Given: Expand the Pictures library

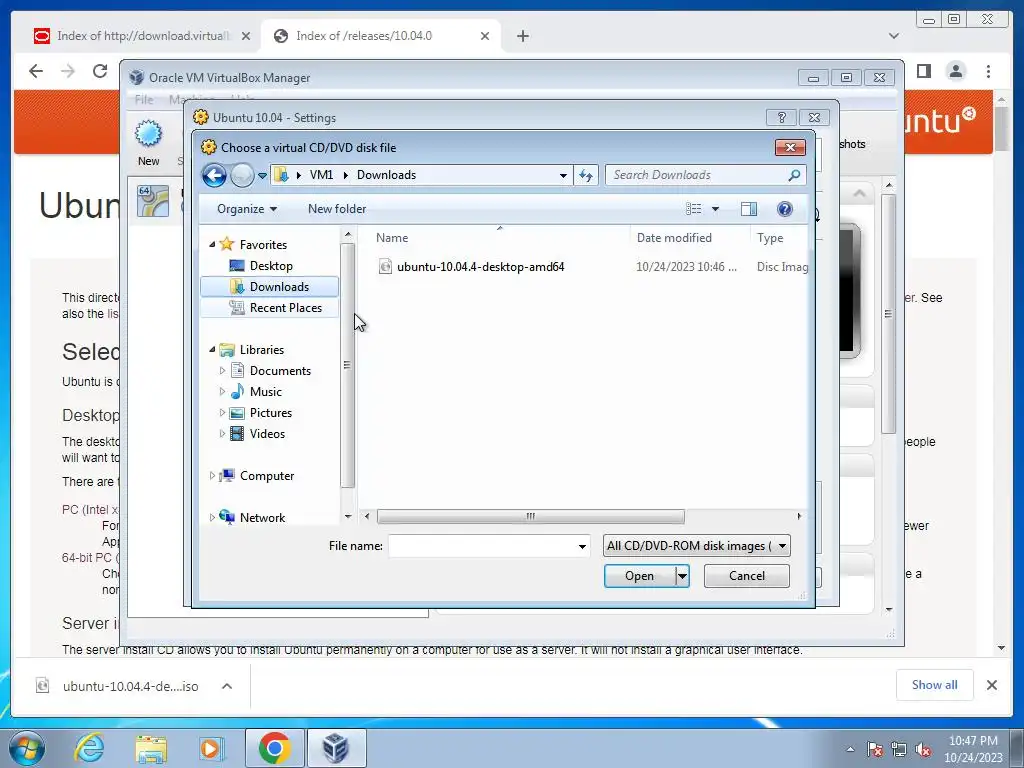Looking at the screenshot, I should (x=222, y=413).
